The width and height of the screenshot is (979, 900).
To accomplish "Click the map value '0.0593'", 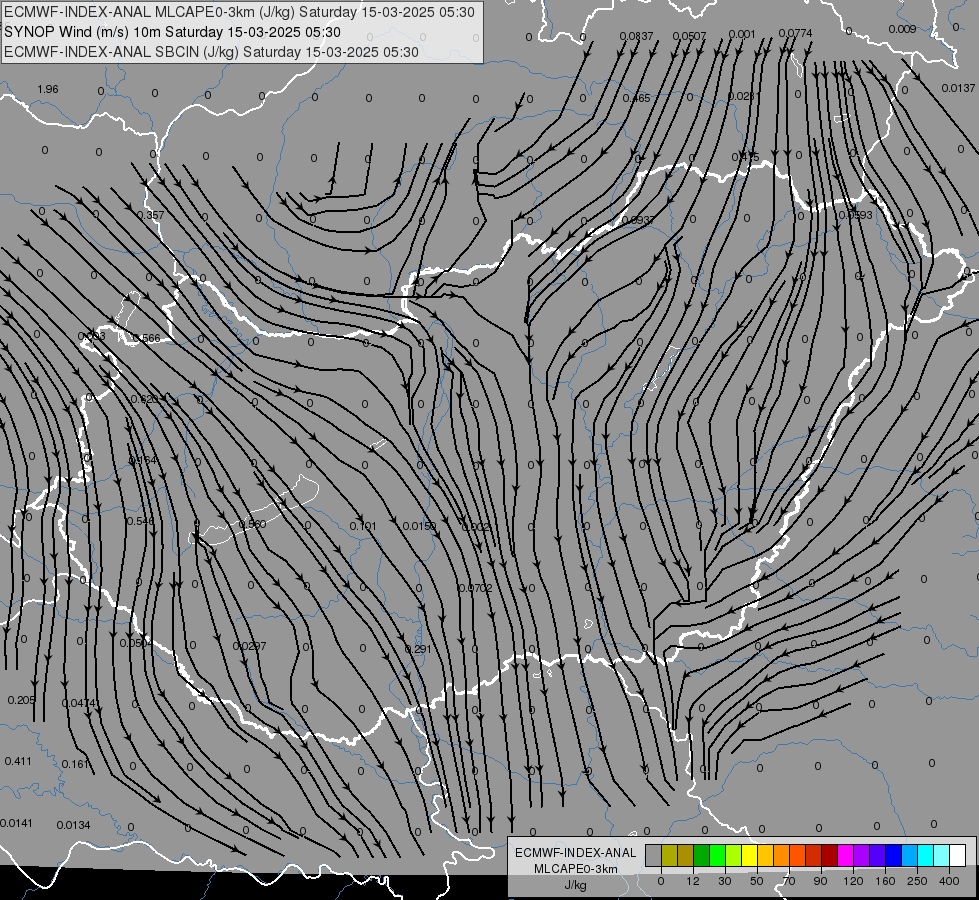I will 855,215.
